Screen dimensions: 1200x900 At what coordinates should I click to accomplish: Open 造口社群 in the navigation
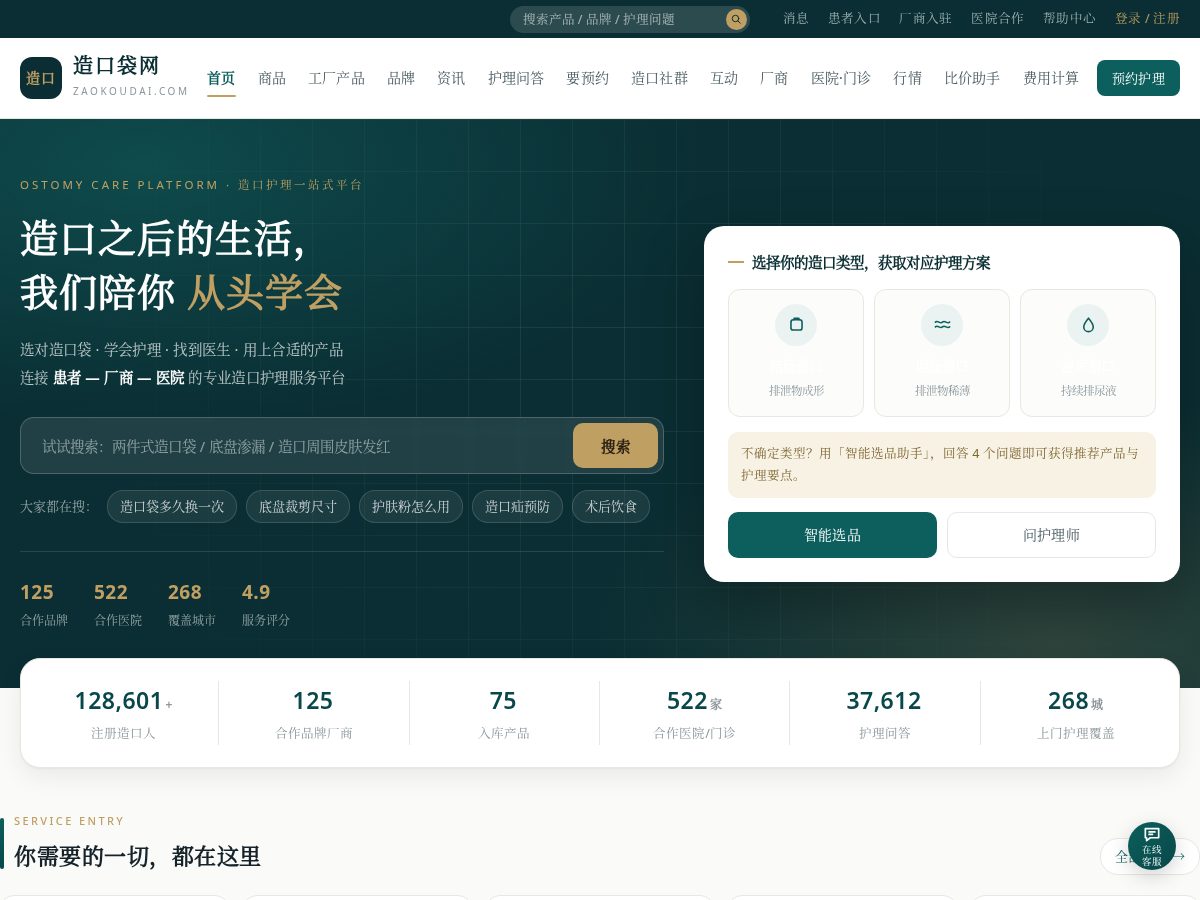point(660,78)
